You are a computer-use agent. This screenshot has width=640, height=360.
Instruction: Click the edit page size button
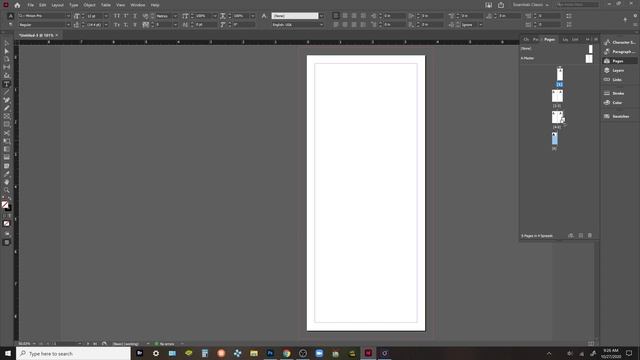click(x=571, y=236)
